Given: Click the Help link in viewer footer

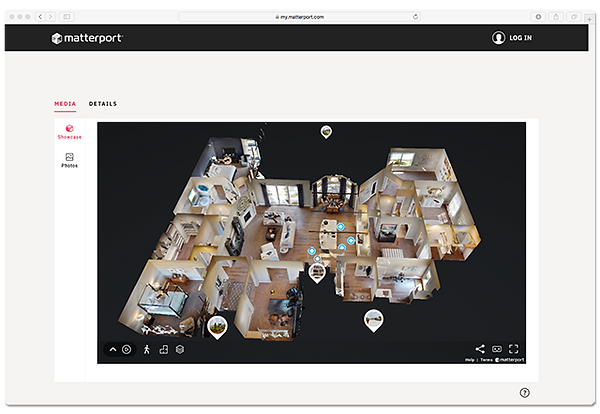Looking at the screenshot, I should [x=470, y=360].
